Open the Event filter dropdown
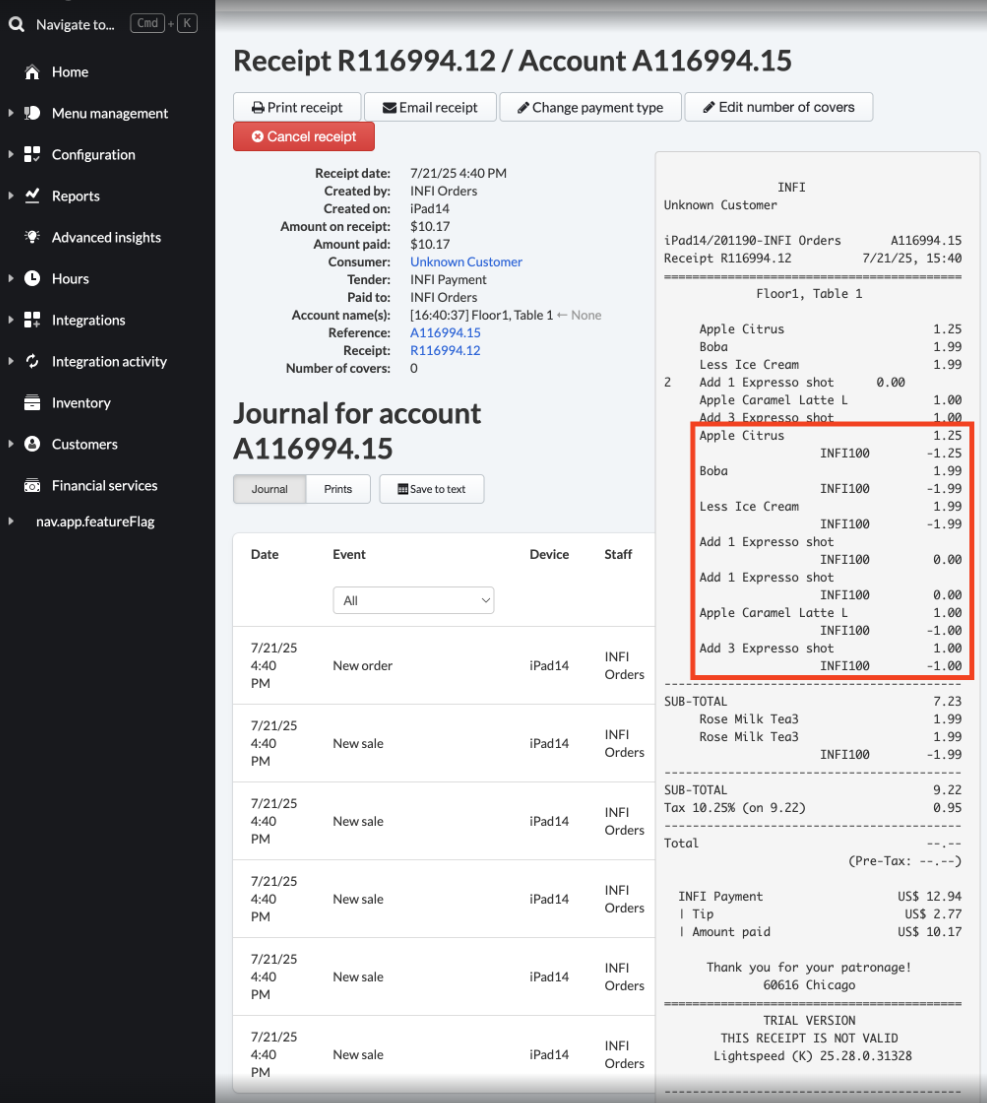987x1103 pixels. pyautogui.click(x=413, y=600)
